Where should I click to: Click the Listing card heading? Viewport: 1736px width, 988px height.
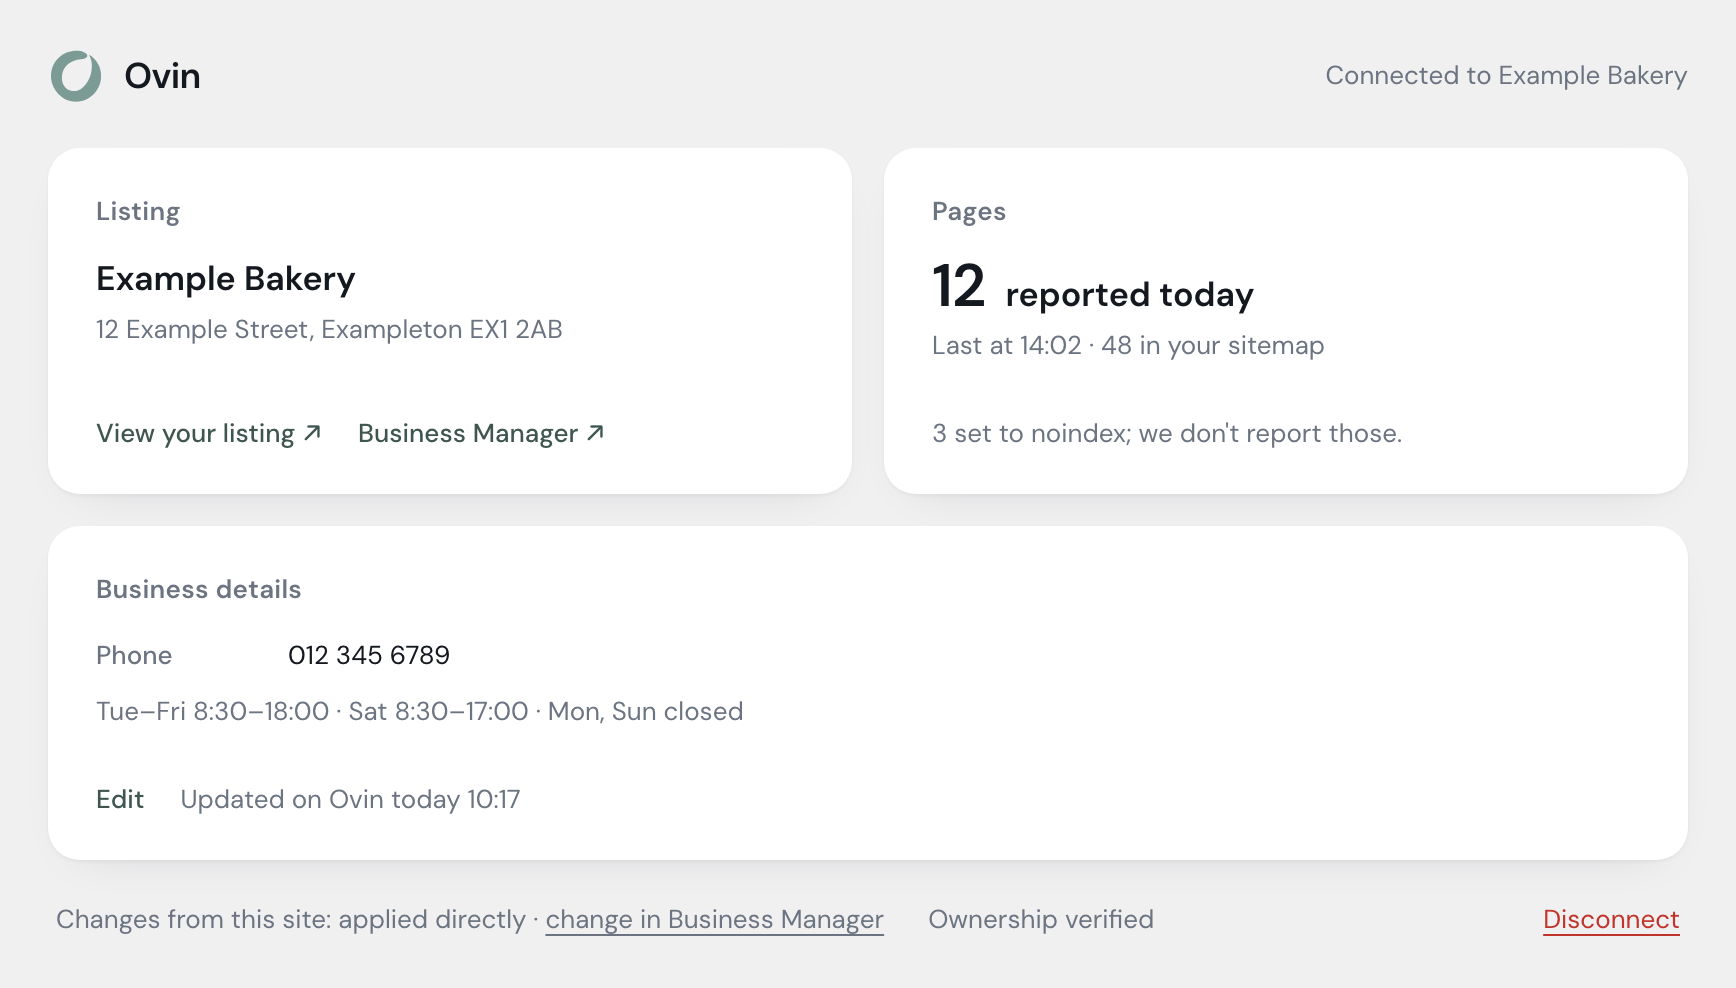(x=138, y=211)
